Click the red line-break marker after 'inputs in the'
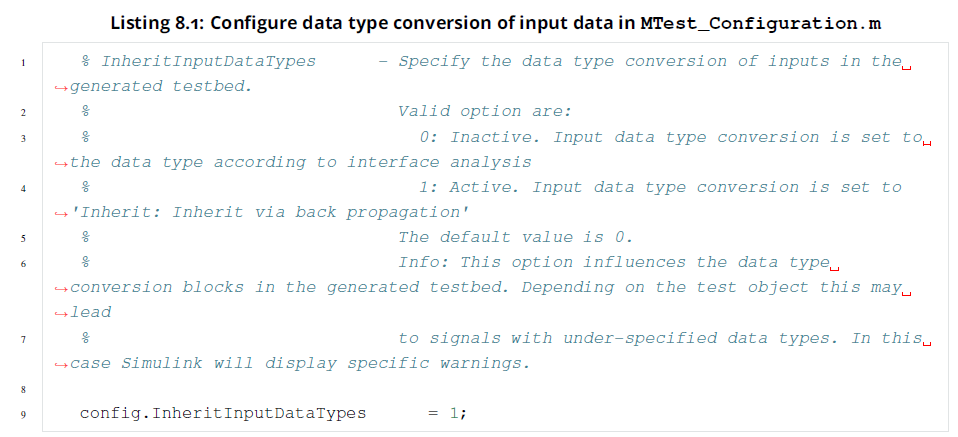Screen dimensions: 958x437 [x=906, y=66]
